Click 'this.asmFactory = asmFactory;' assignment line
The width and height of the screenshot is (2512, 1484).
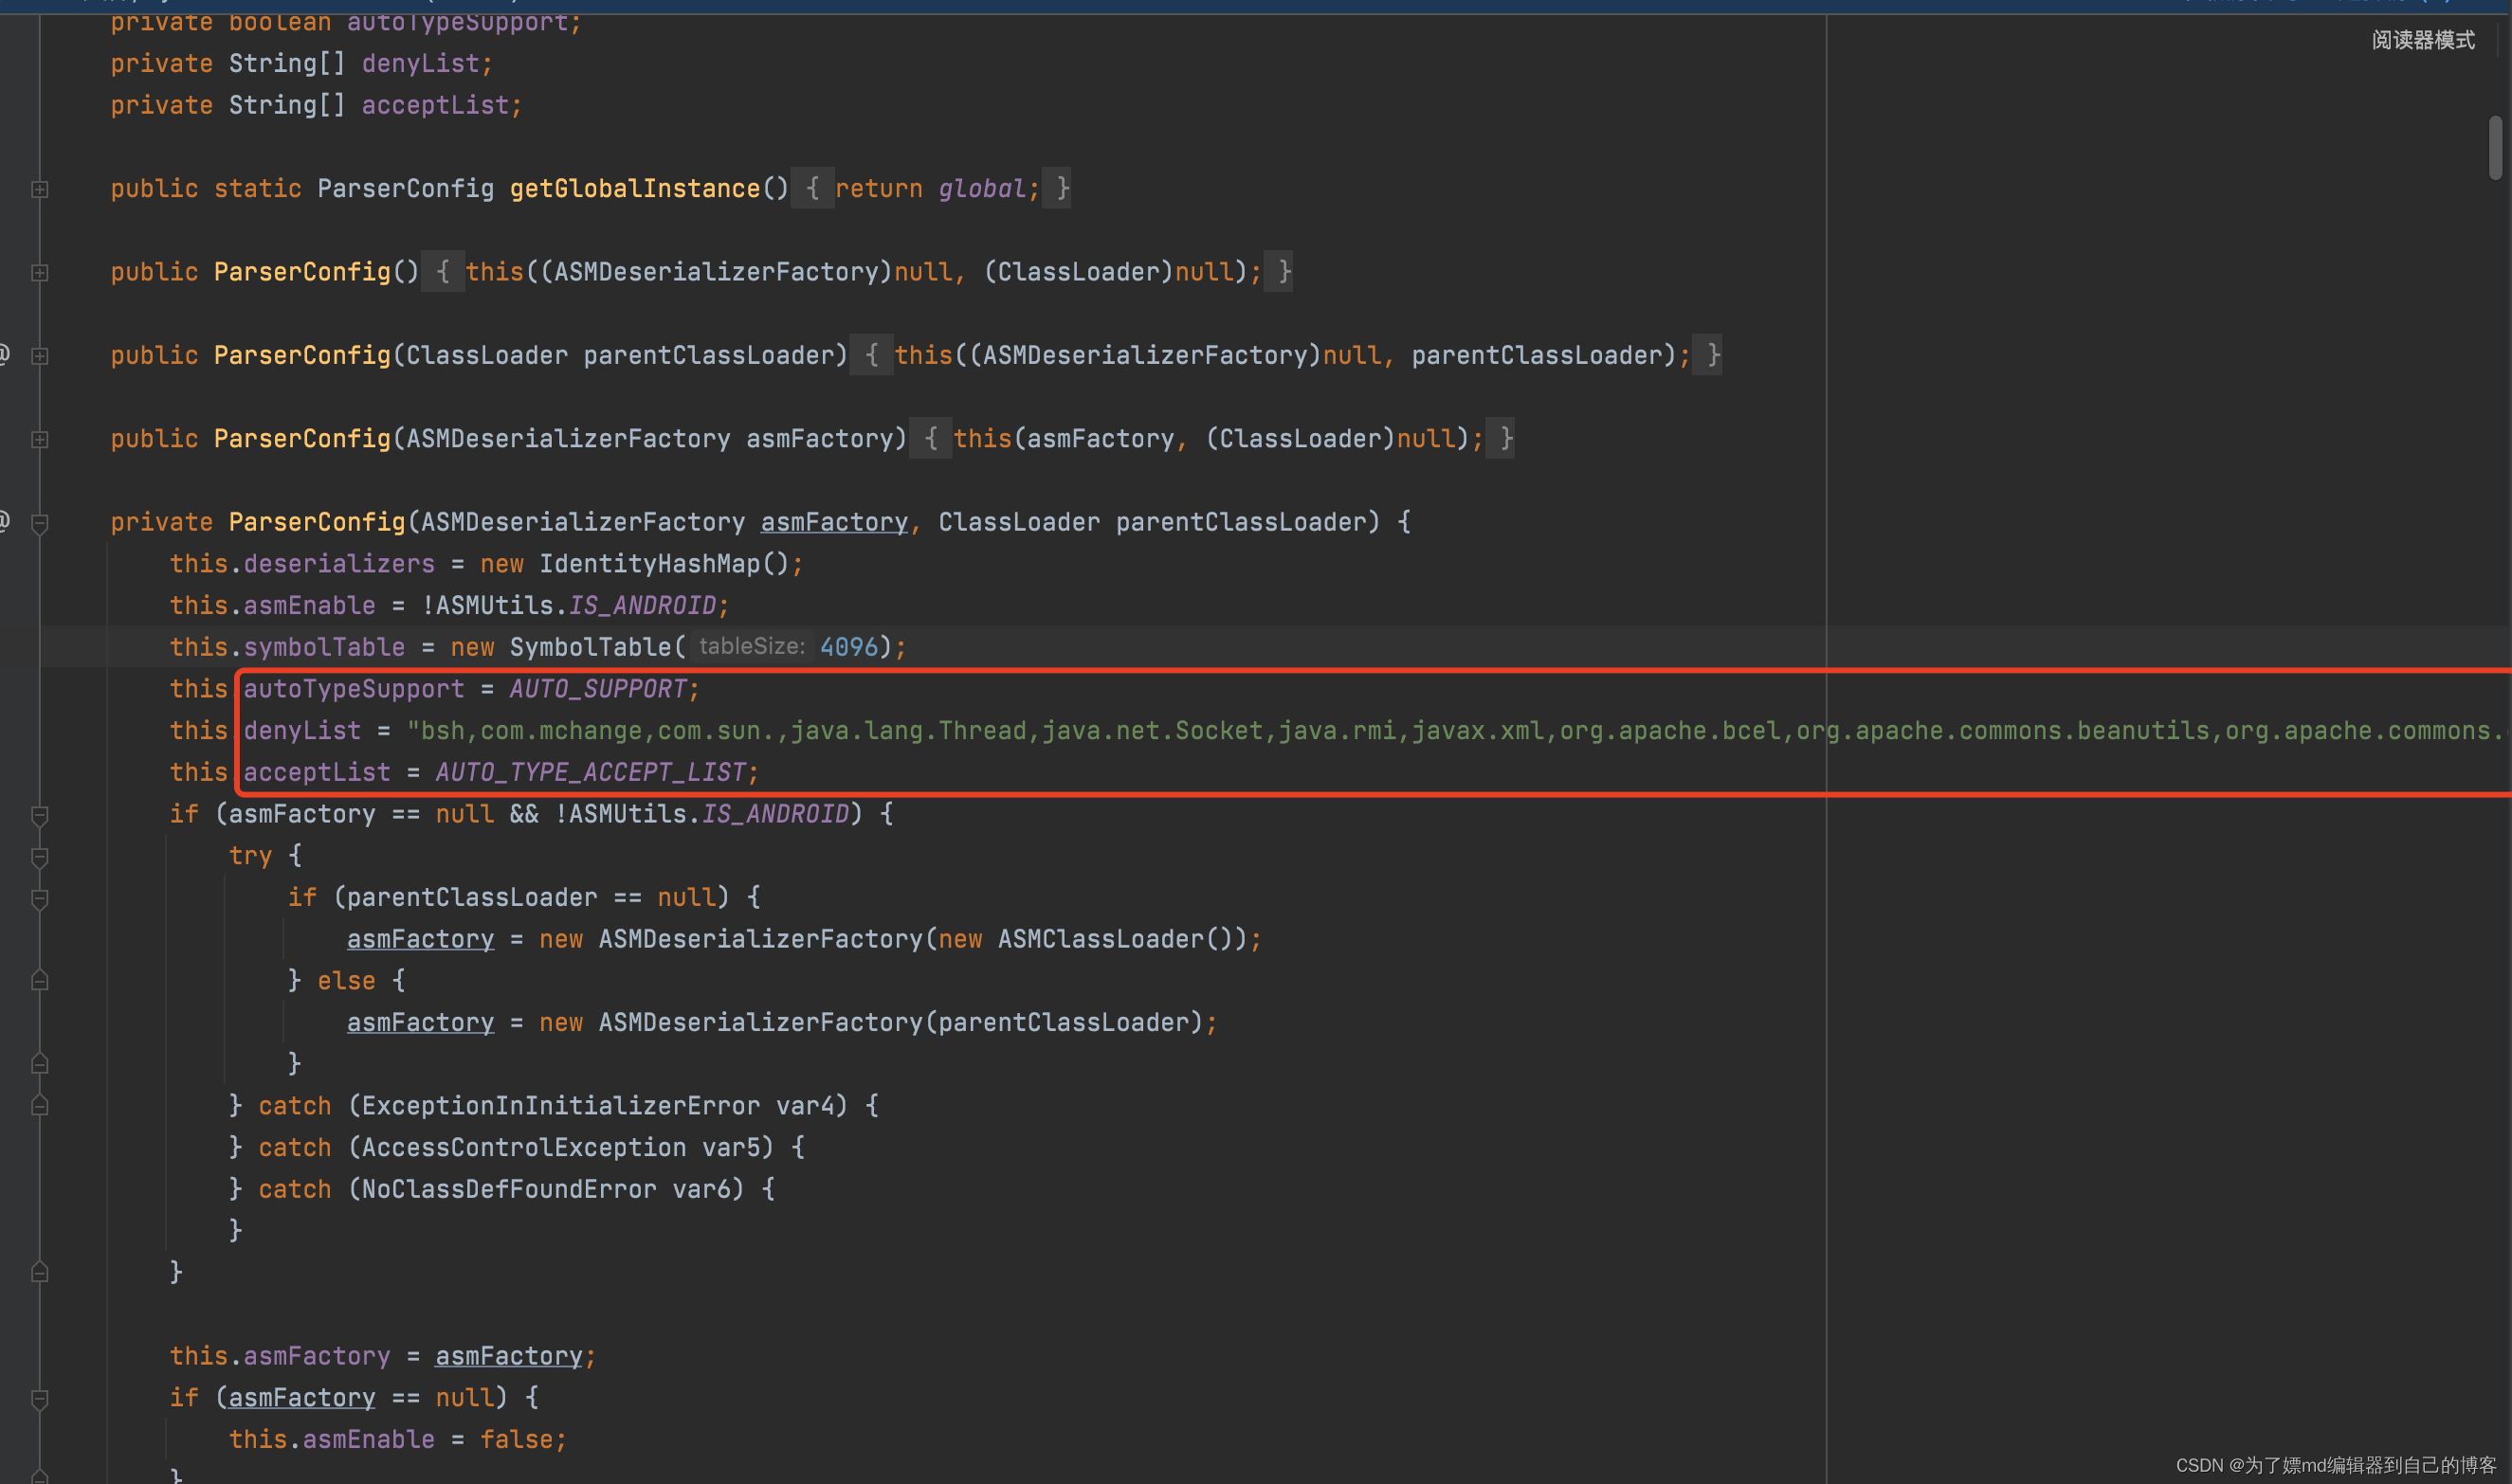pos(383,1356)
